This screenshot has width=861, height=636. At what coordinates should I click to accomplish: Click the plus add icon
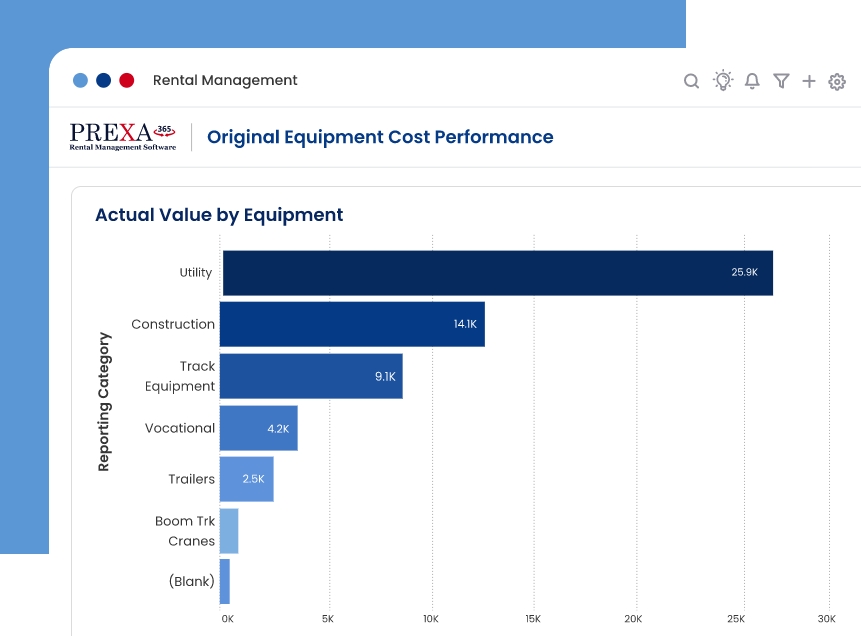809,81
